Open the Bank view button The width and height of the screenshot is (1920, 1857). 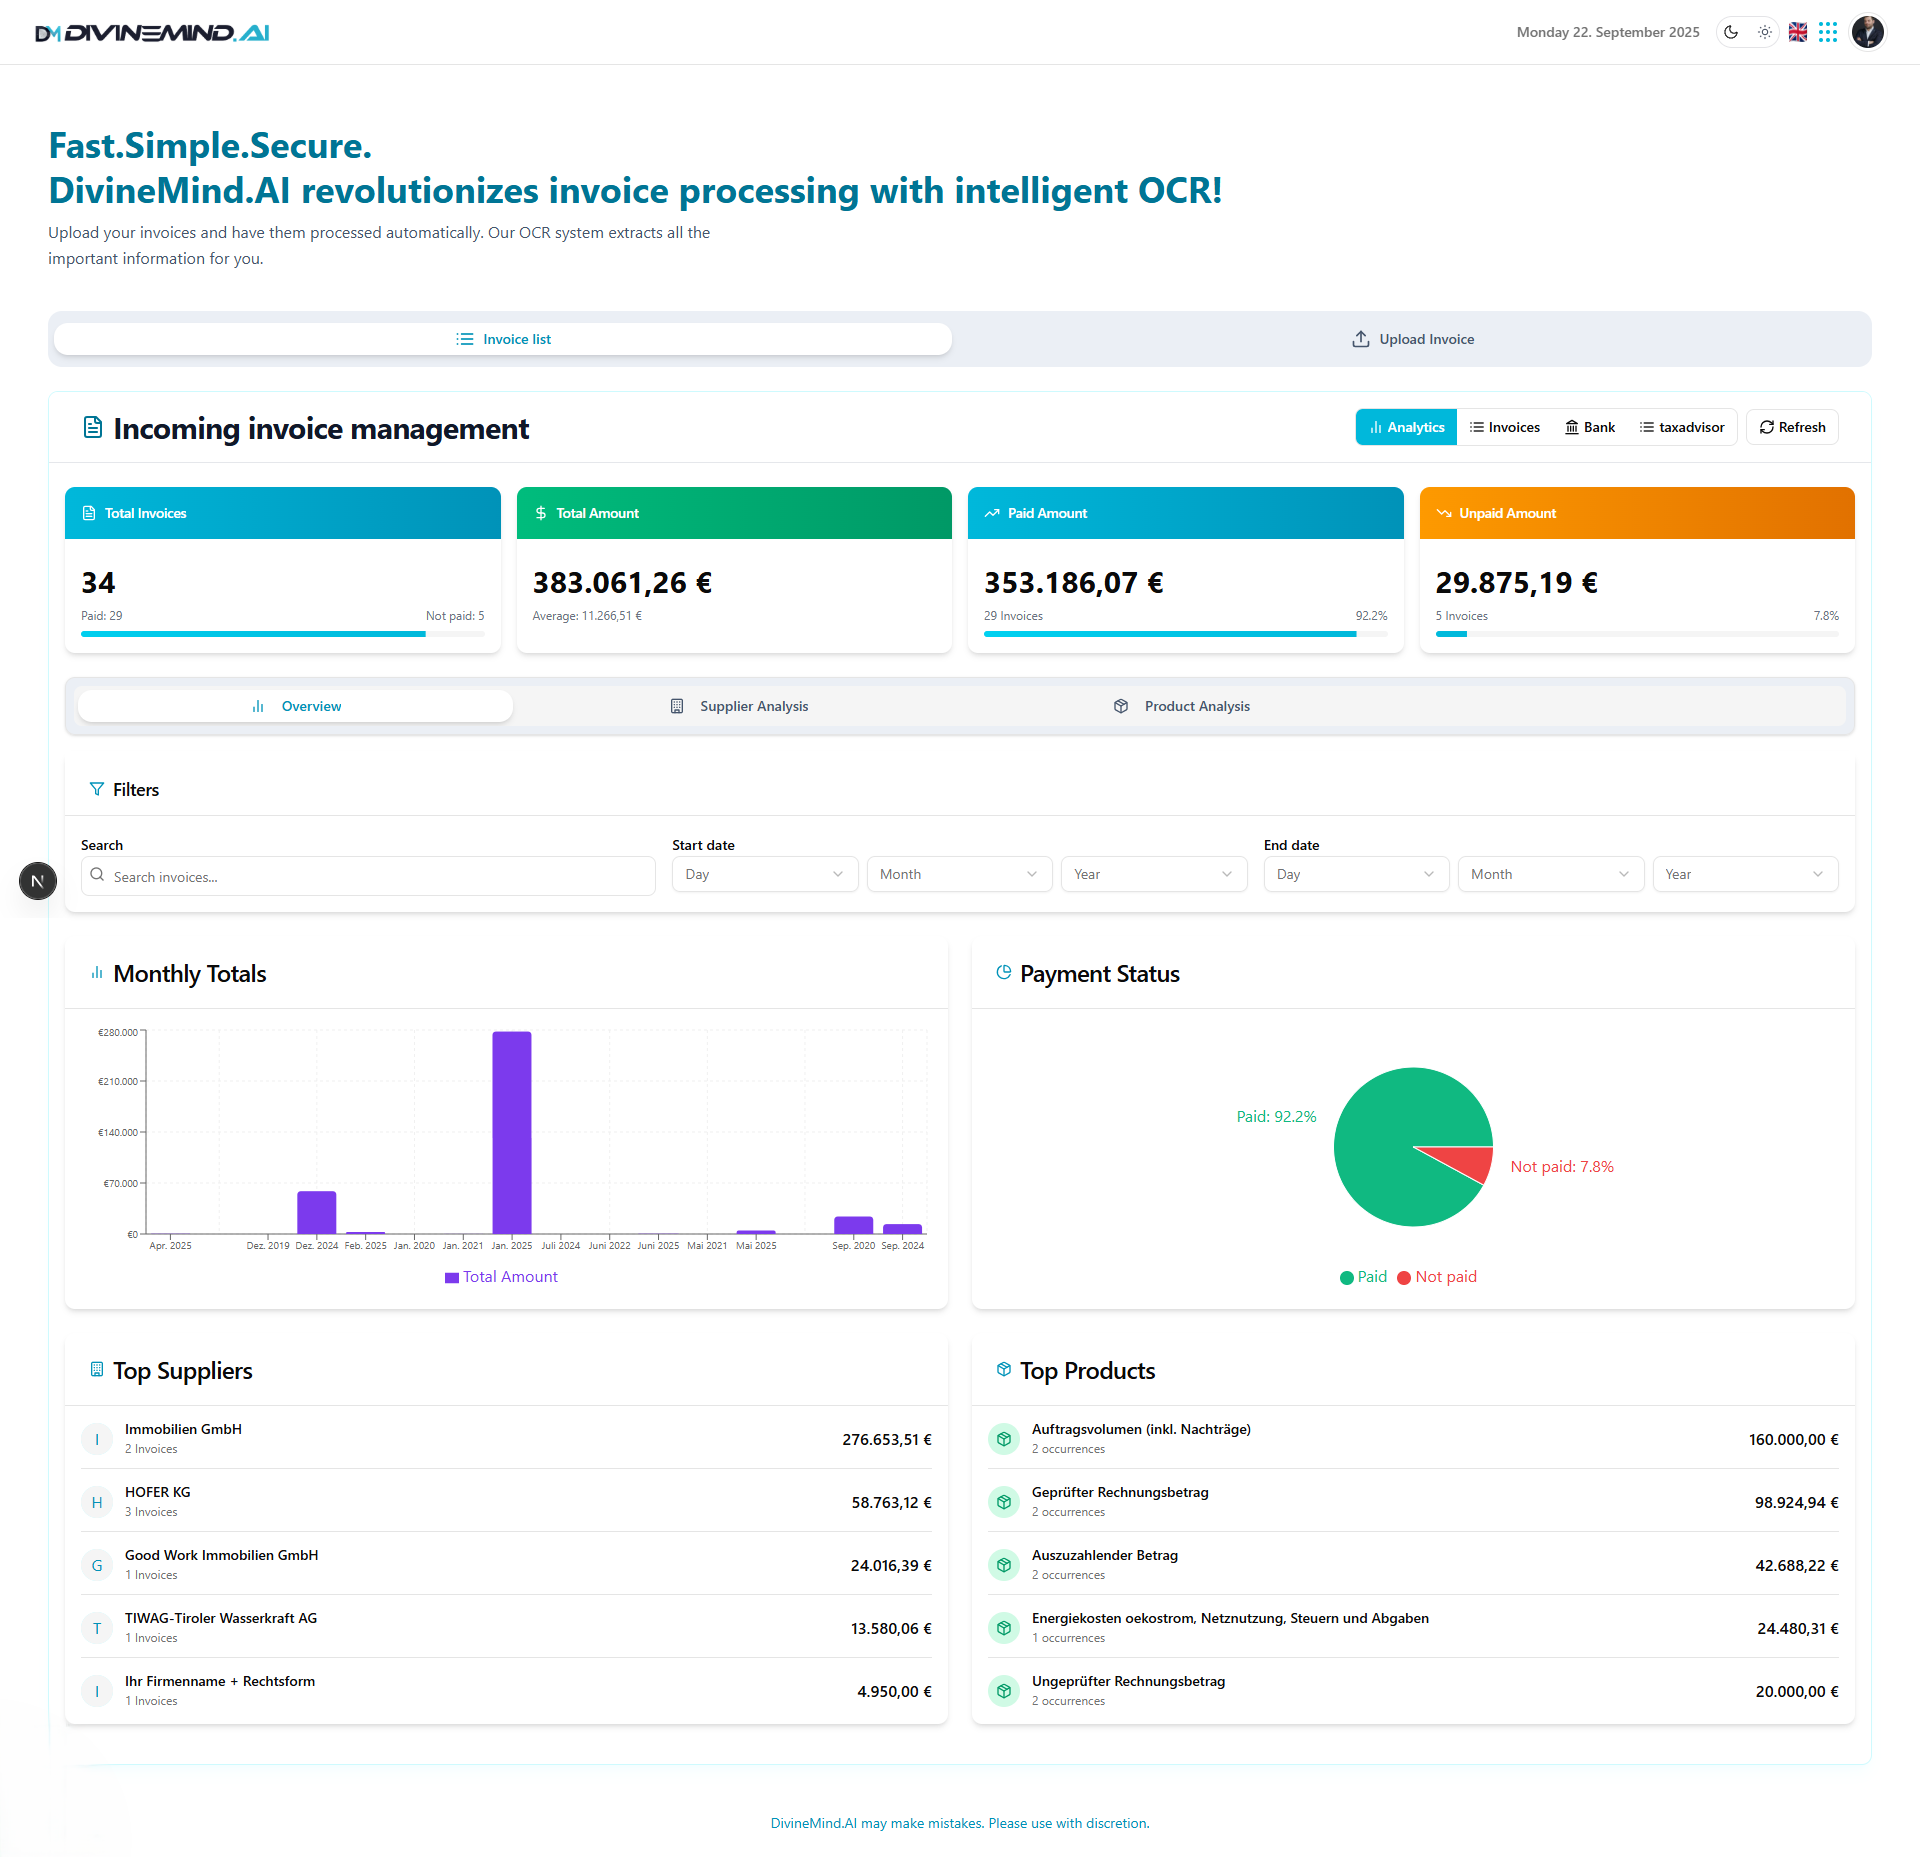1590,427
